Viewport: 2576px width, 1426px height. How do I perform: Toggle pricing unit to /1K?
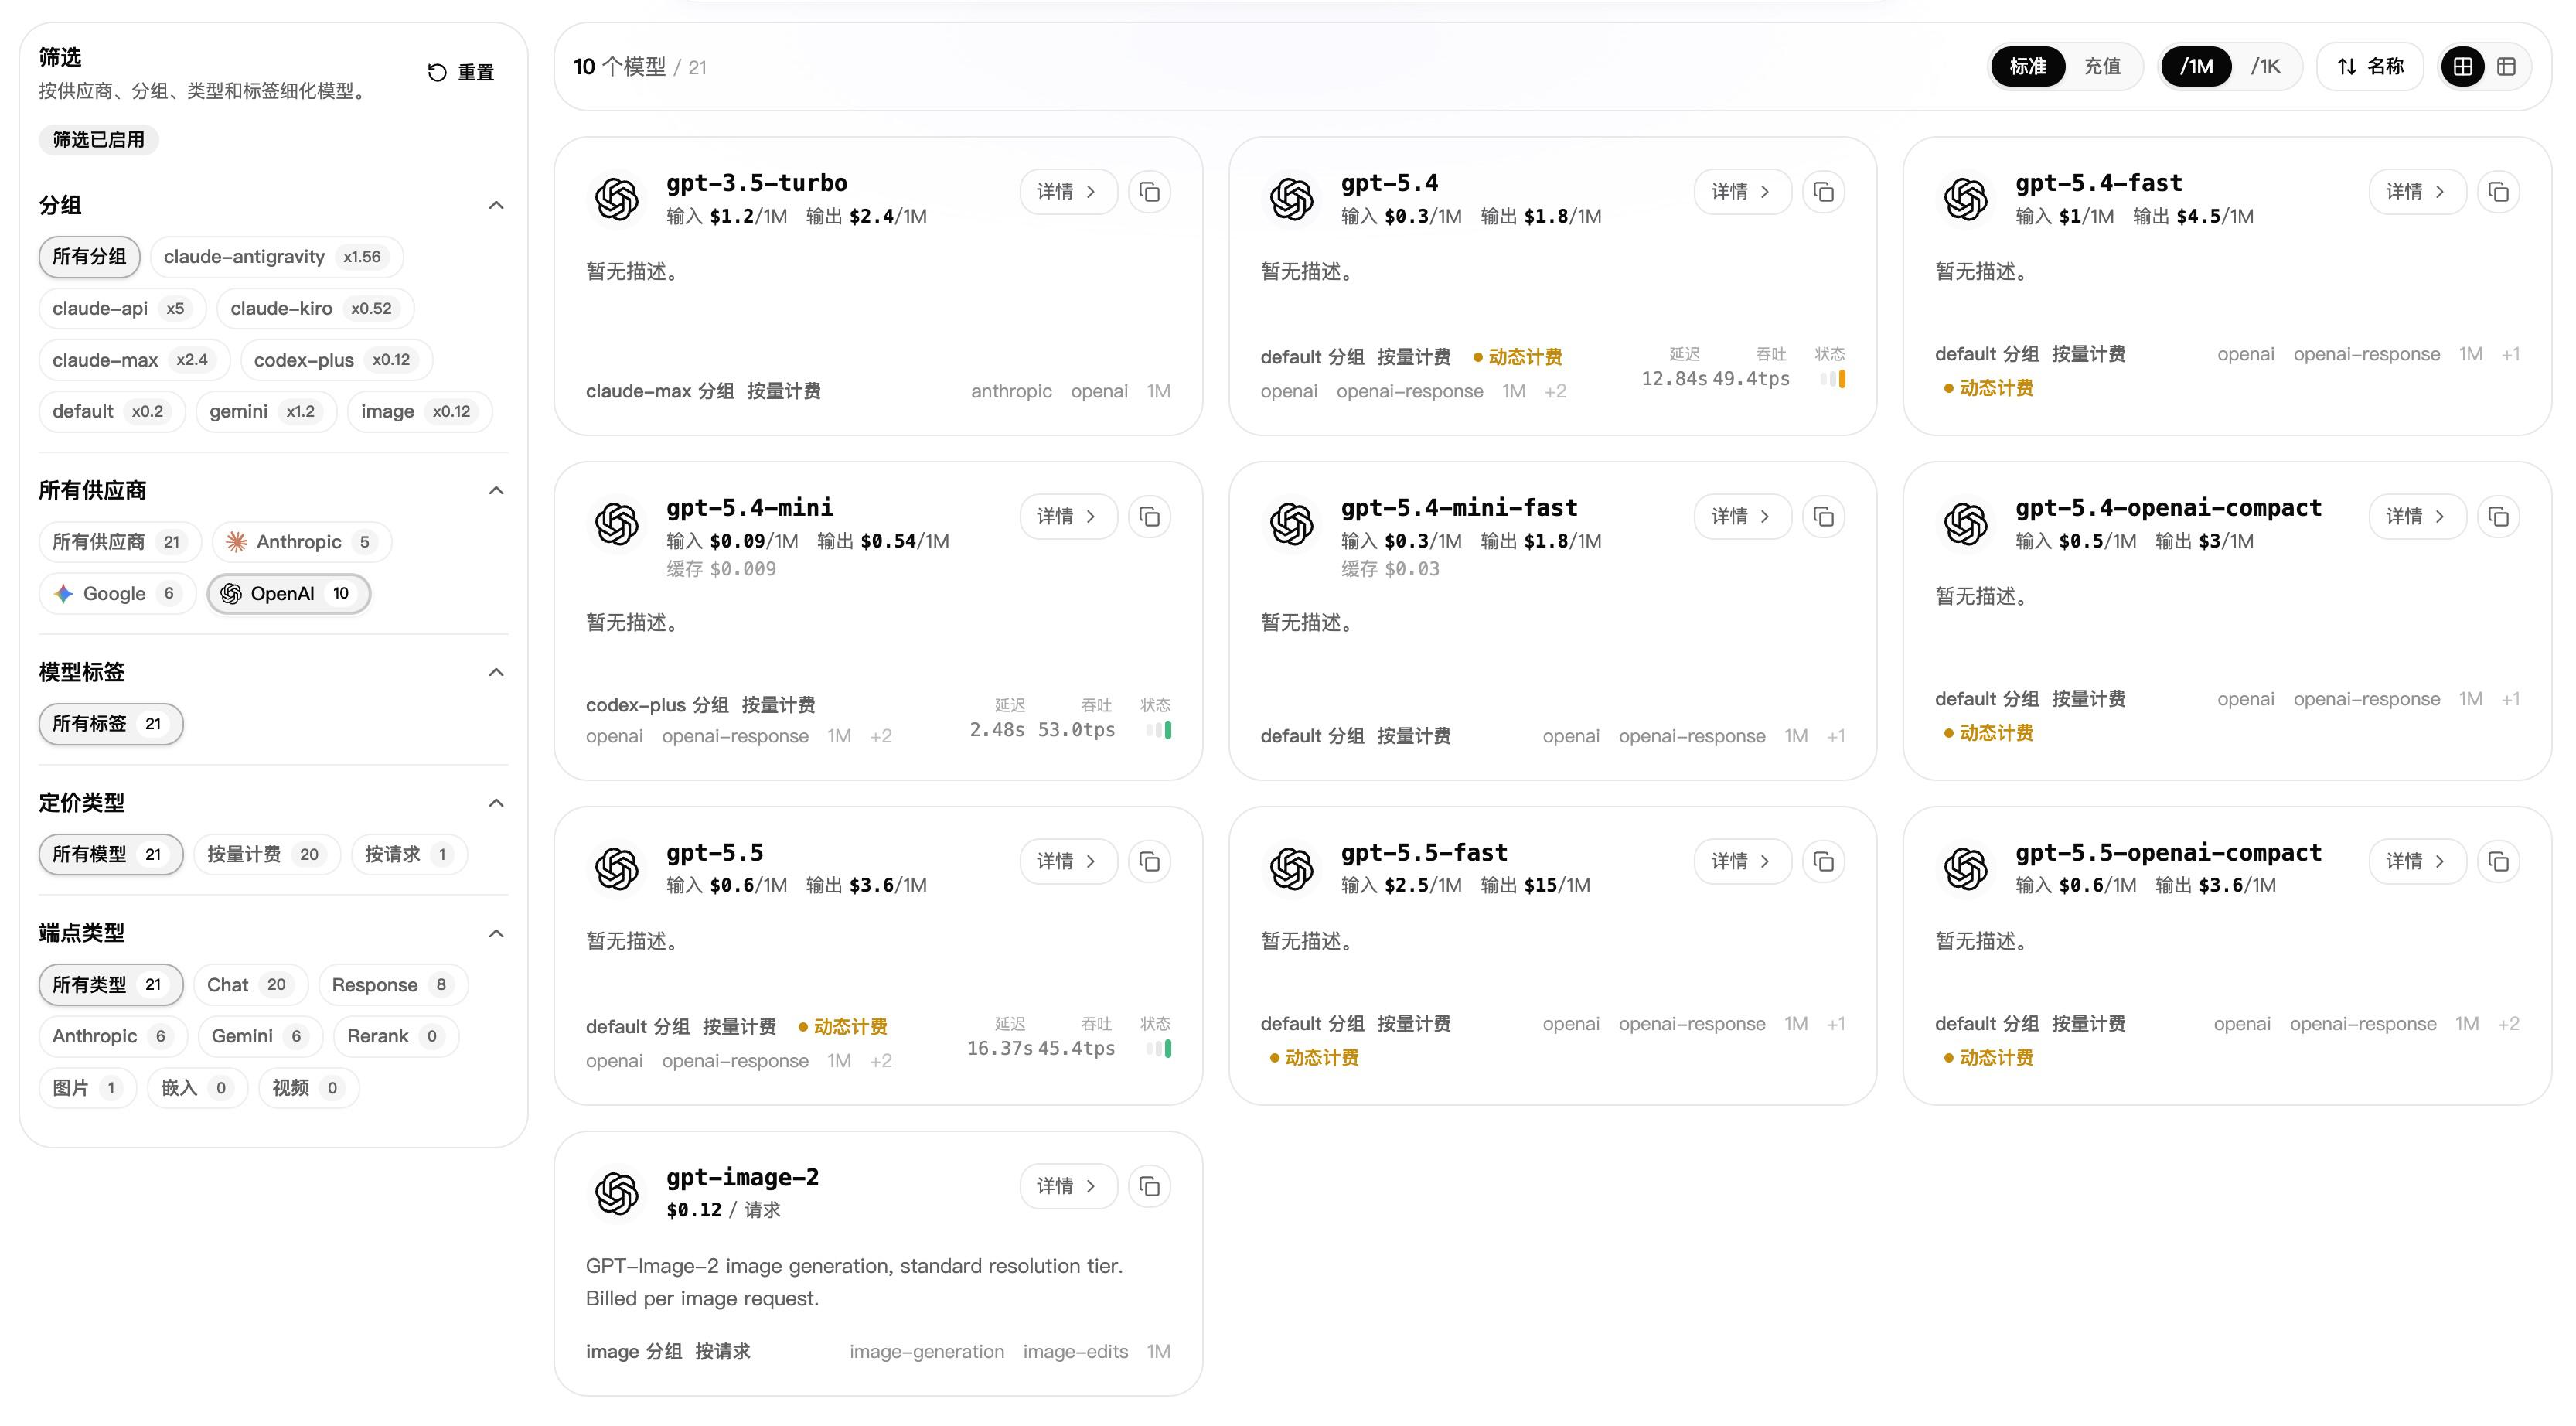pos(2265,67)
